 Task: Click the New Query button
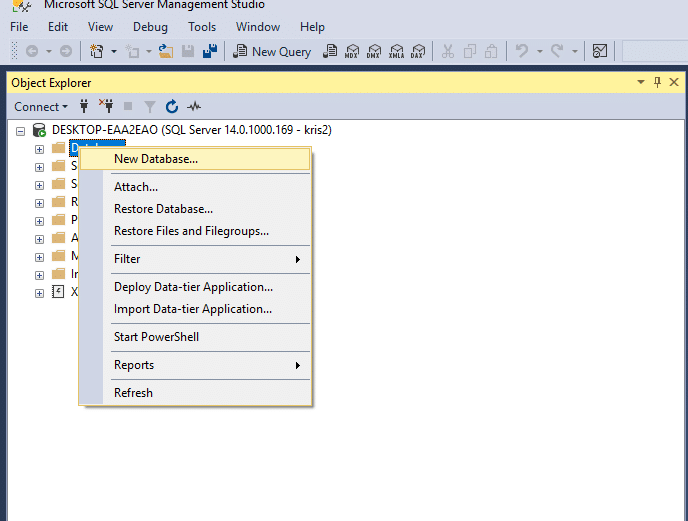pyautogui.click(x=272, y=52)
